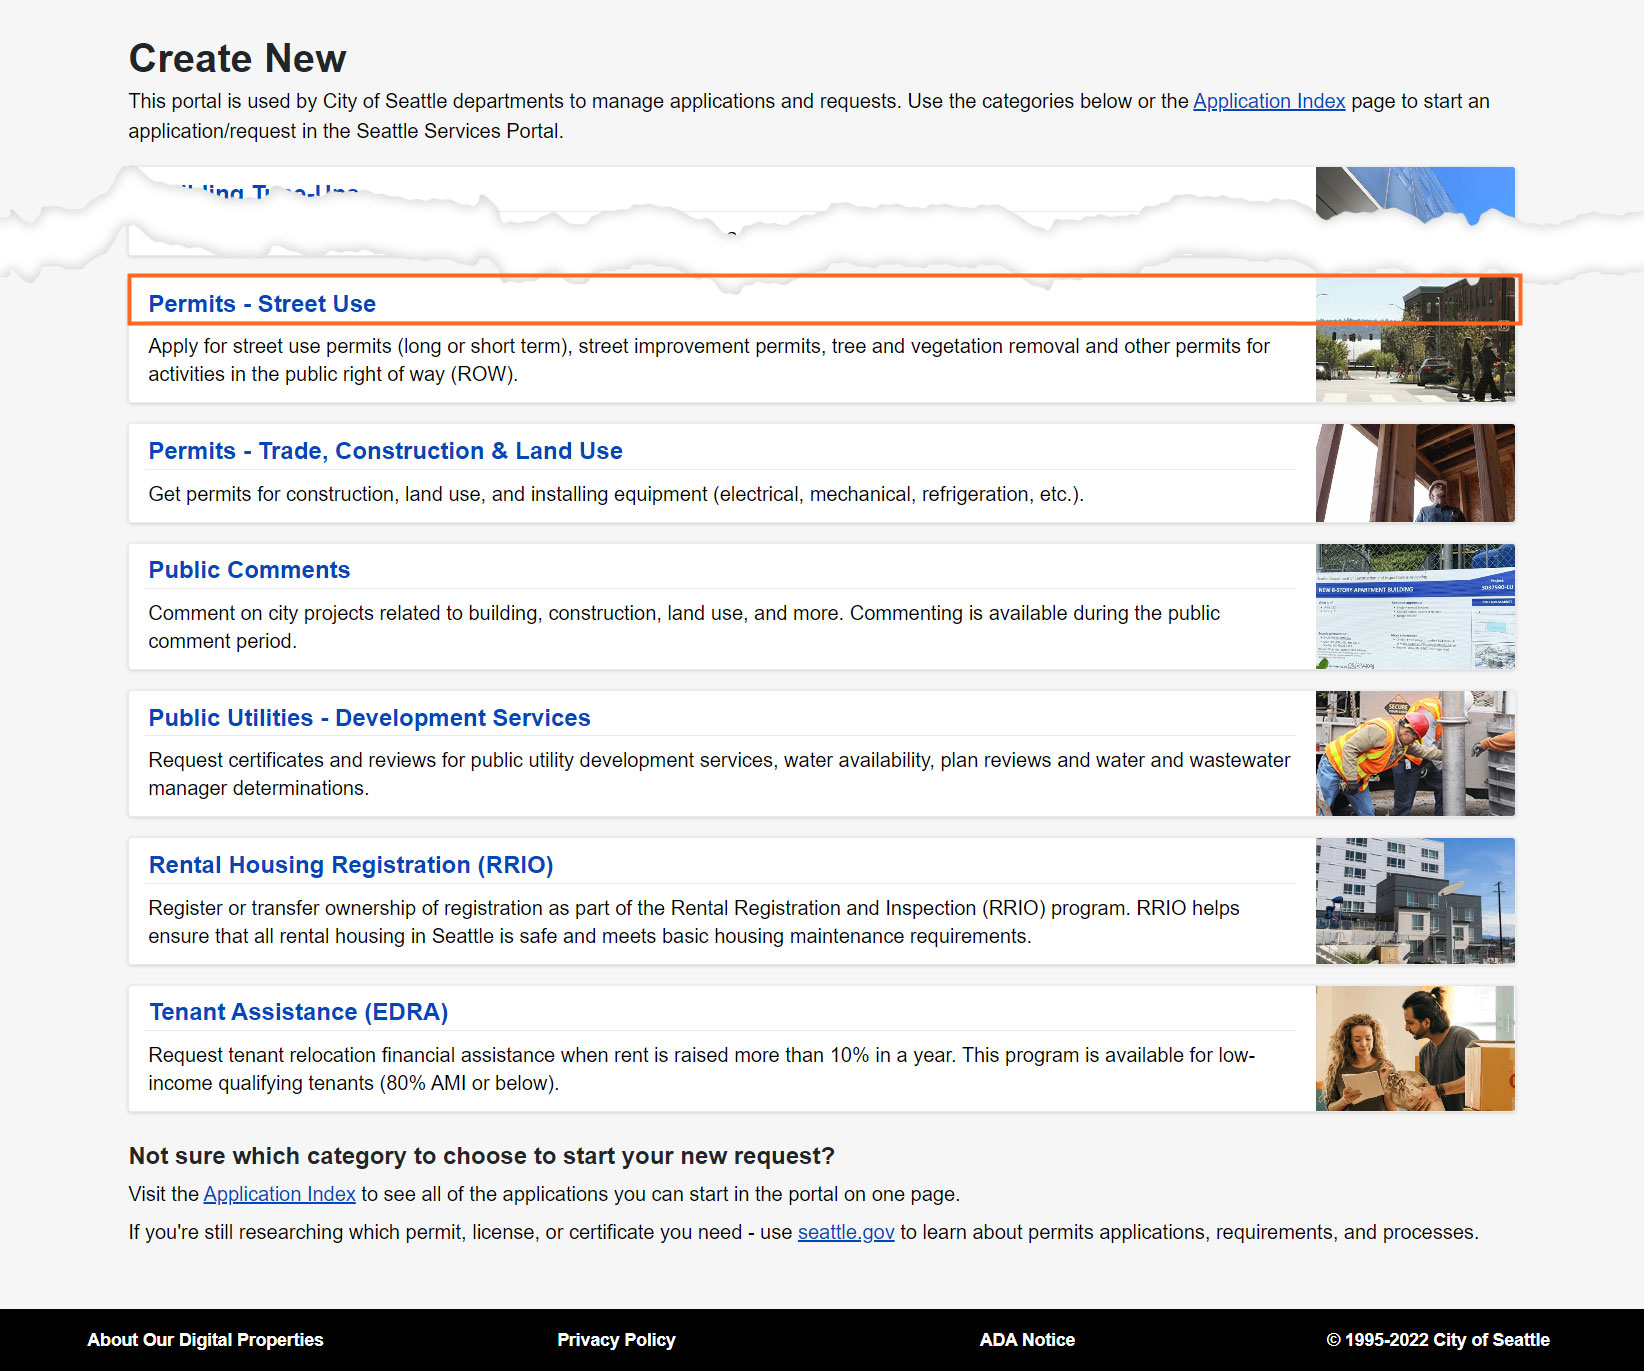The image size is (1644, 1371).
Task: Click the Street Use description text
Action: [x=708, y=360]
